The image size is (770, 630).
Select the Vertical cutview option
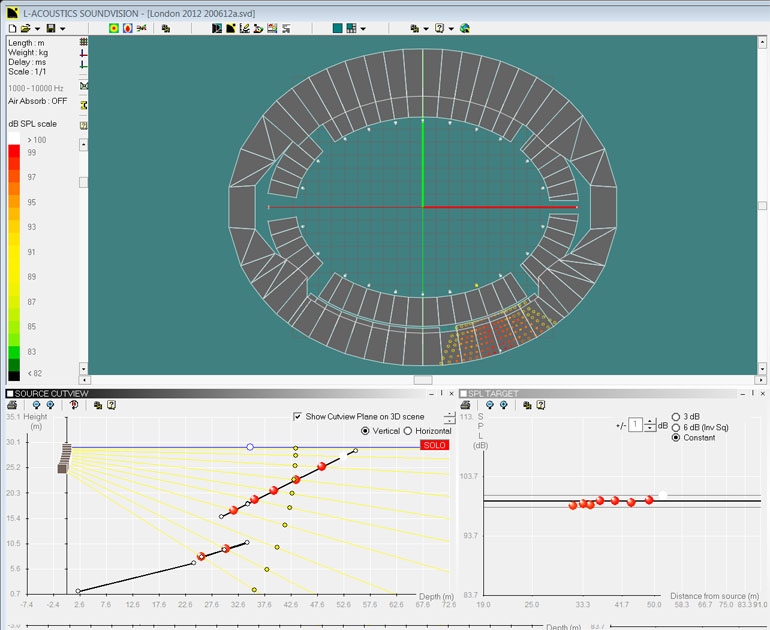pyautogui.click(x=365, y=431)
